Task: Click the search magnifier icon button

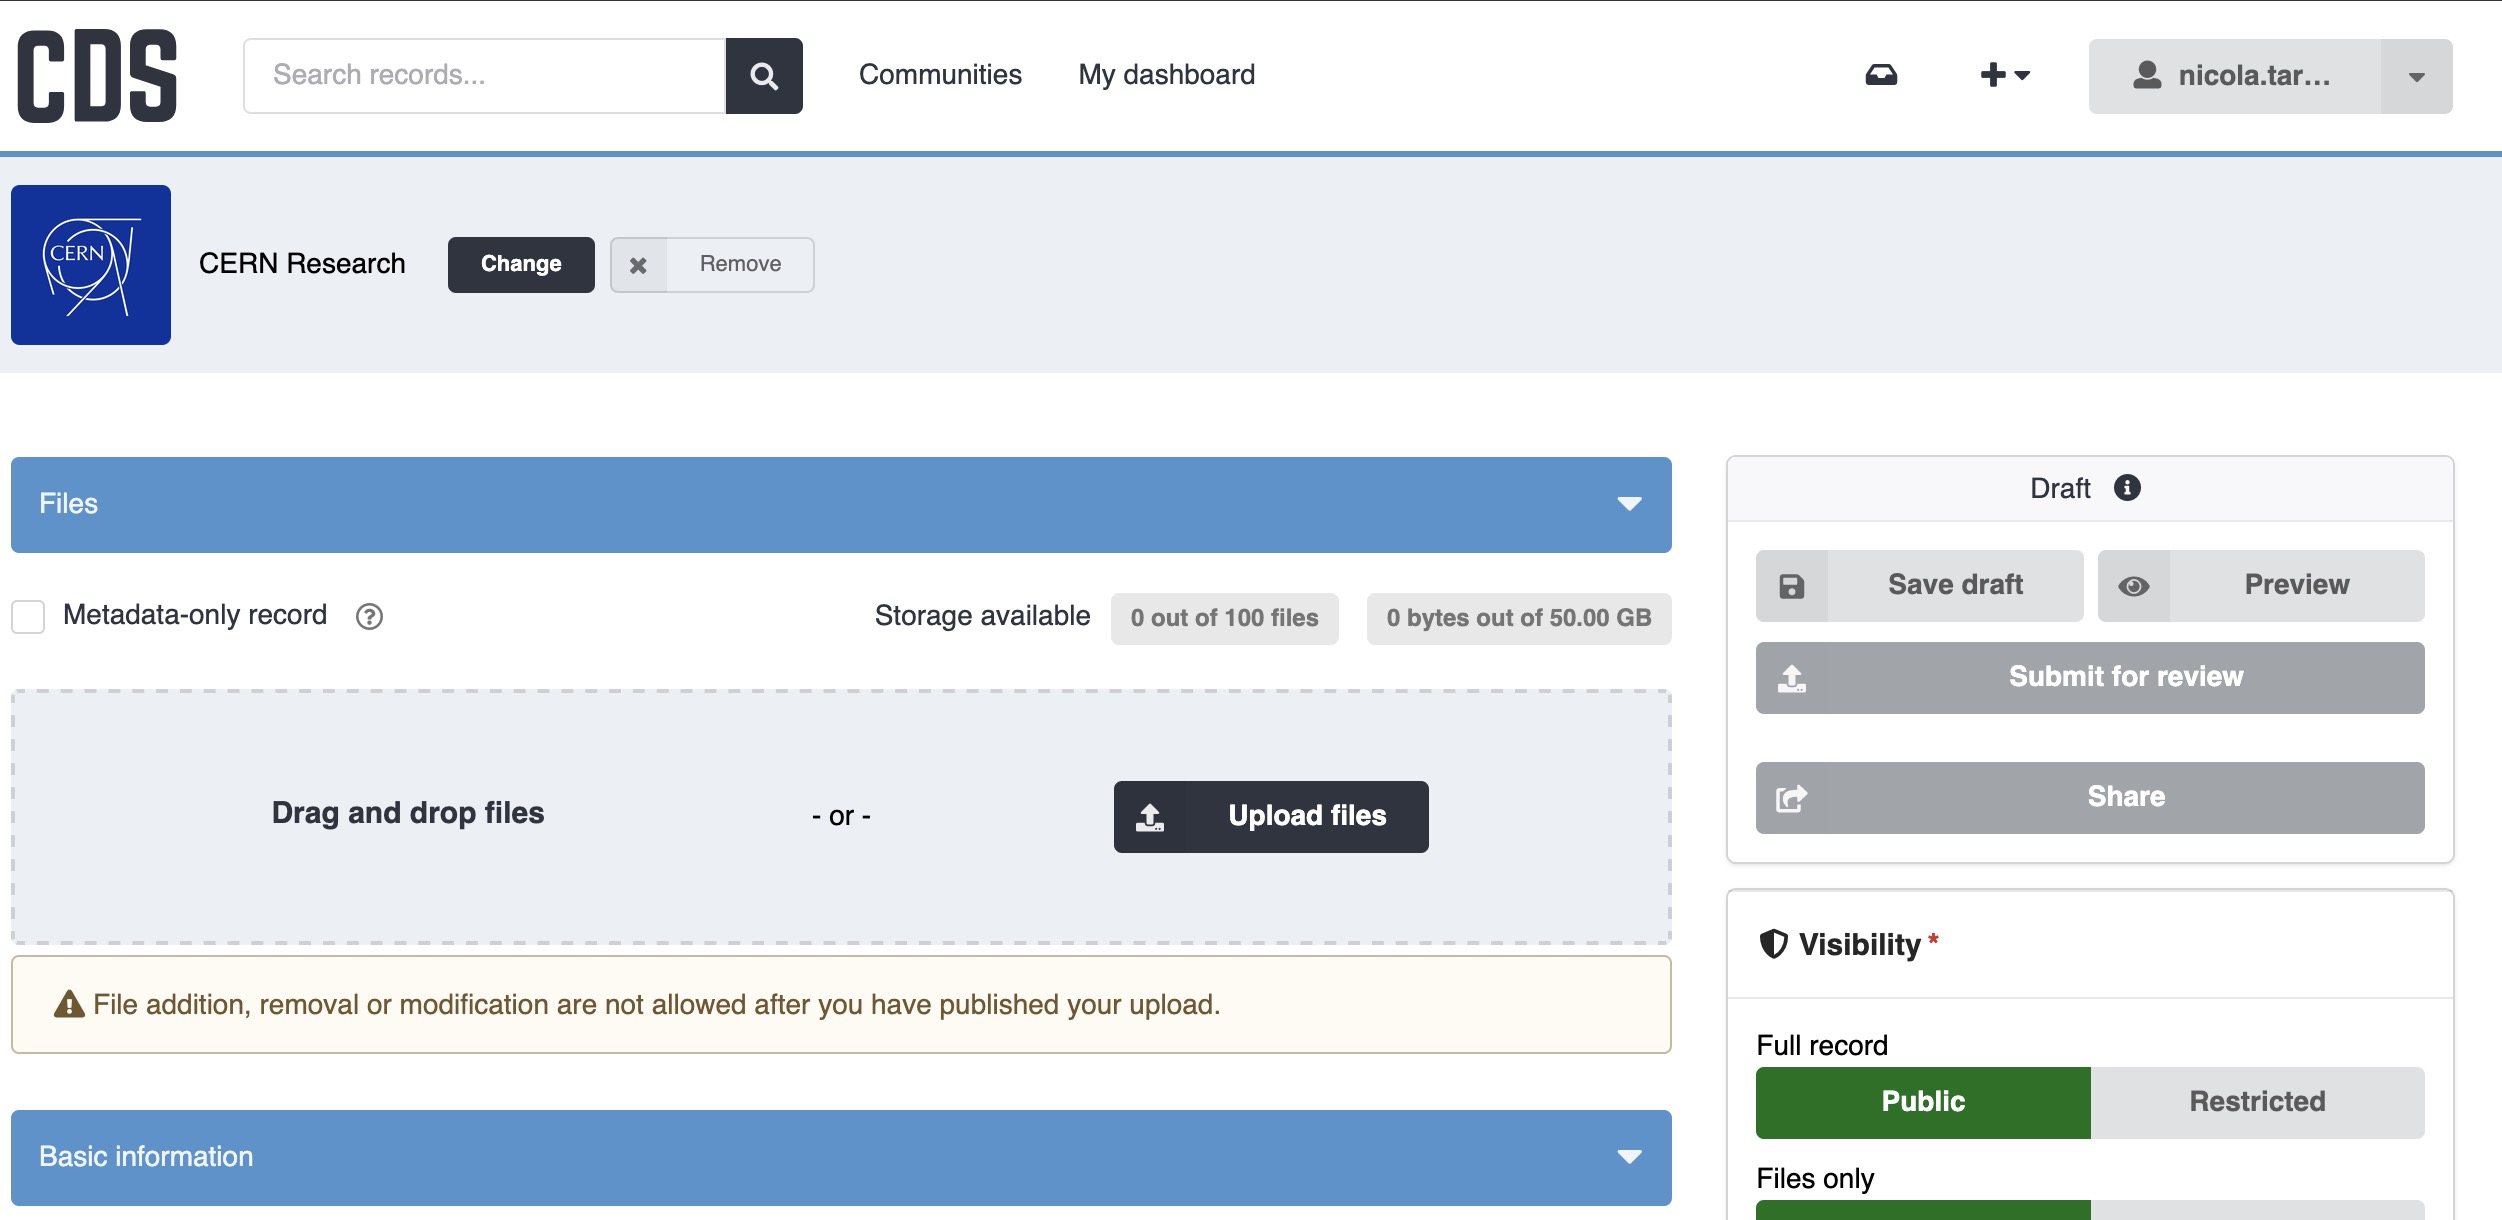Action: (764, 76)
